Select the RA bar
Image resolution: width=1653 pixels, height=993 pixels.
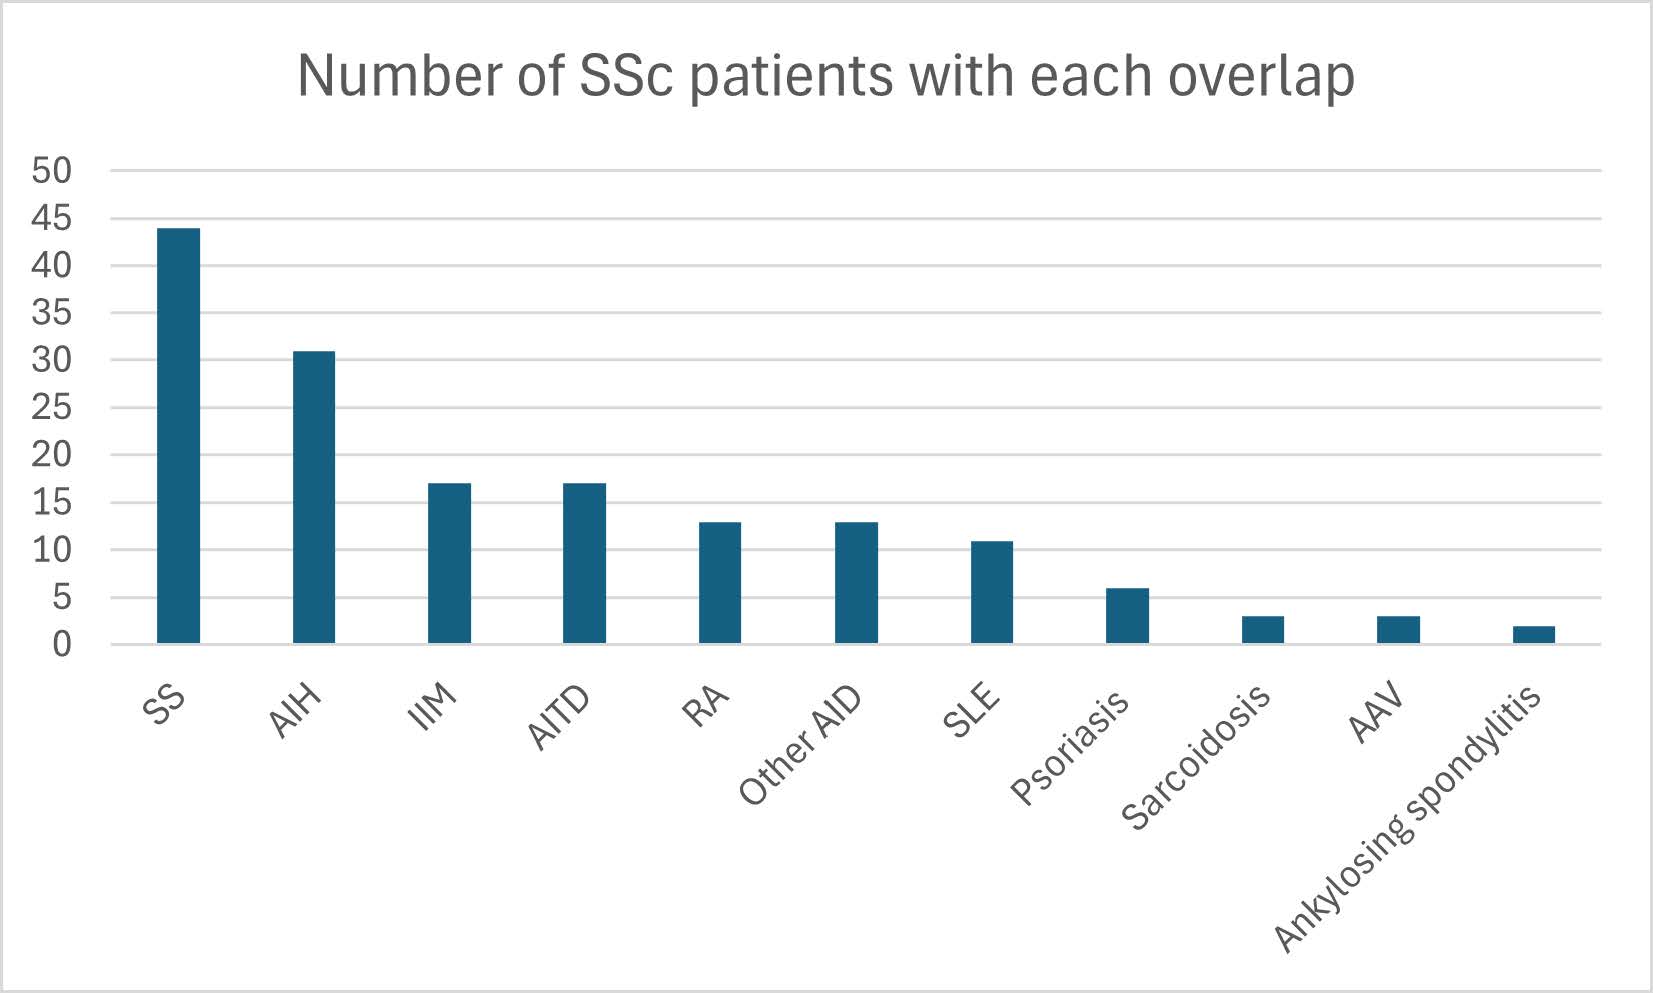pos(720,582)
